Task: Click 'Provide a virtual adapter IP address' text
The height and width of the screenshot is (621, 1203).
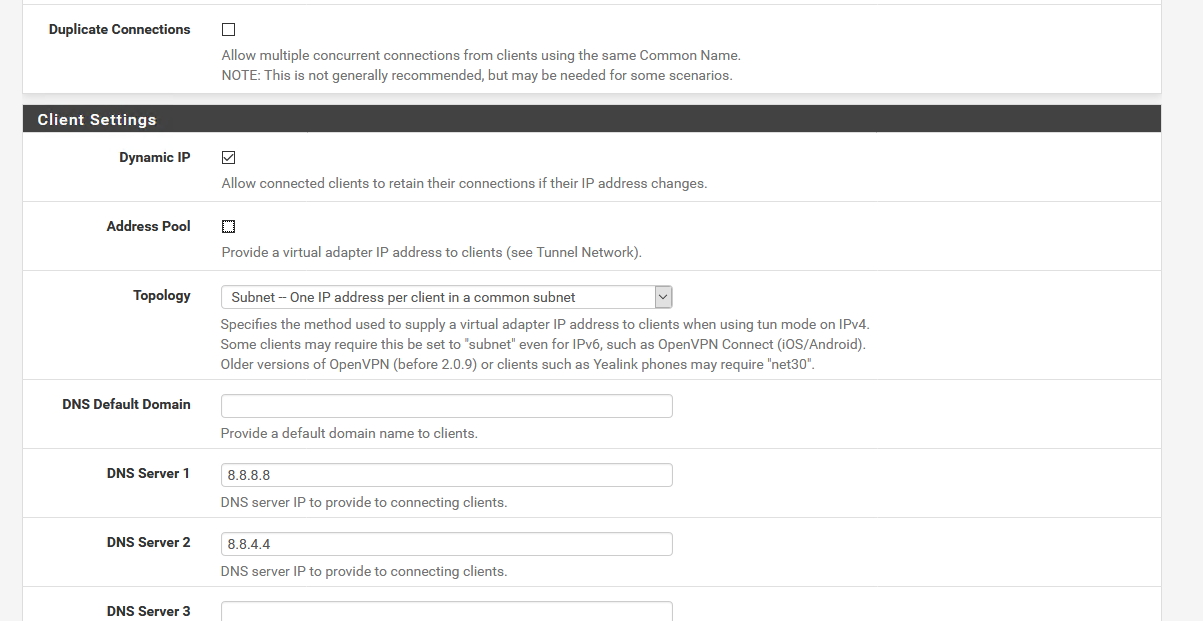Action: click(431, 252)
